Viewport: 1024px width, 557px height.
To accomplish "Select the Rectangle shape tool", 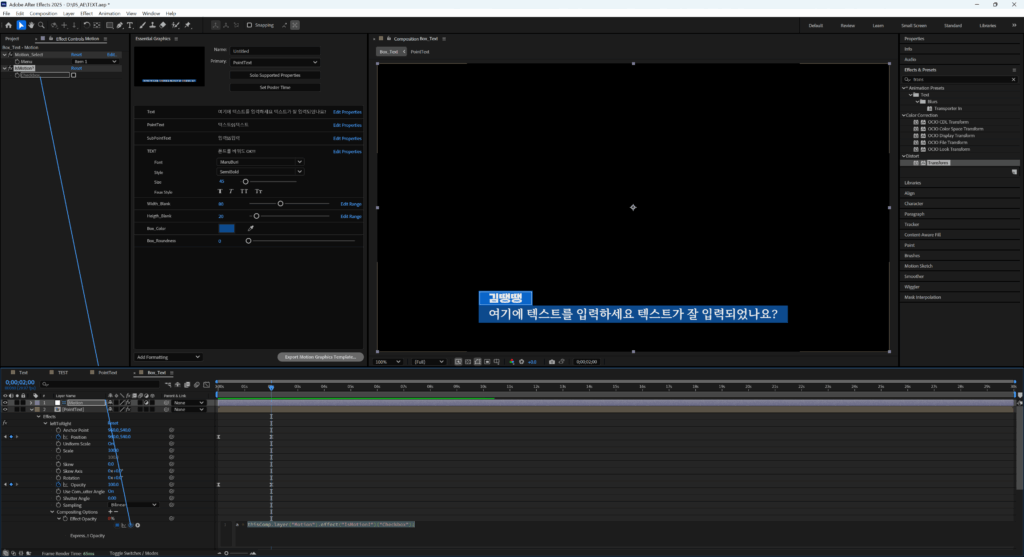I will [109, 25].
